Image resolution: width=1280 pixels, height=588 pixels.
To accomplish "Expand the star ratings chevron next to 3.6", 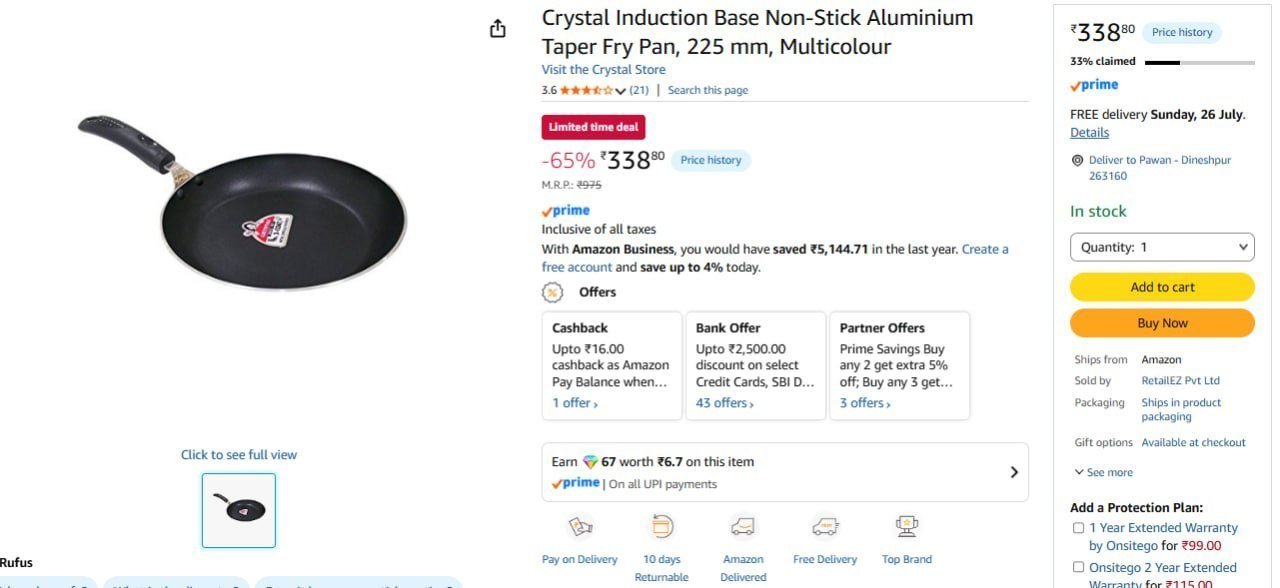I will [x=621, y=91].
